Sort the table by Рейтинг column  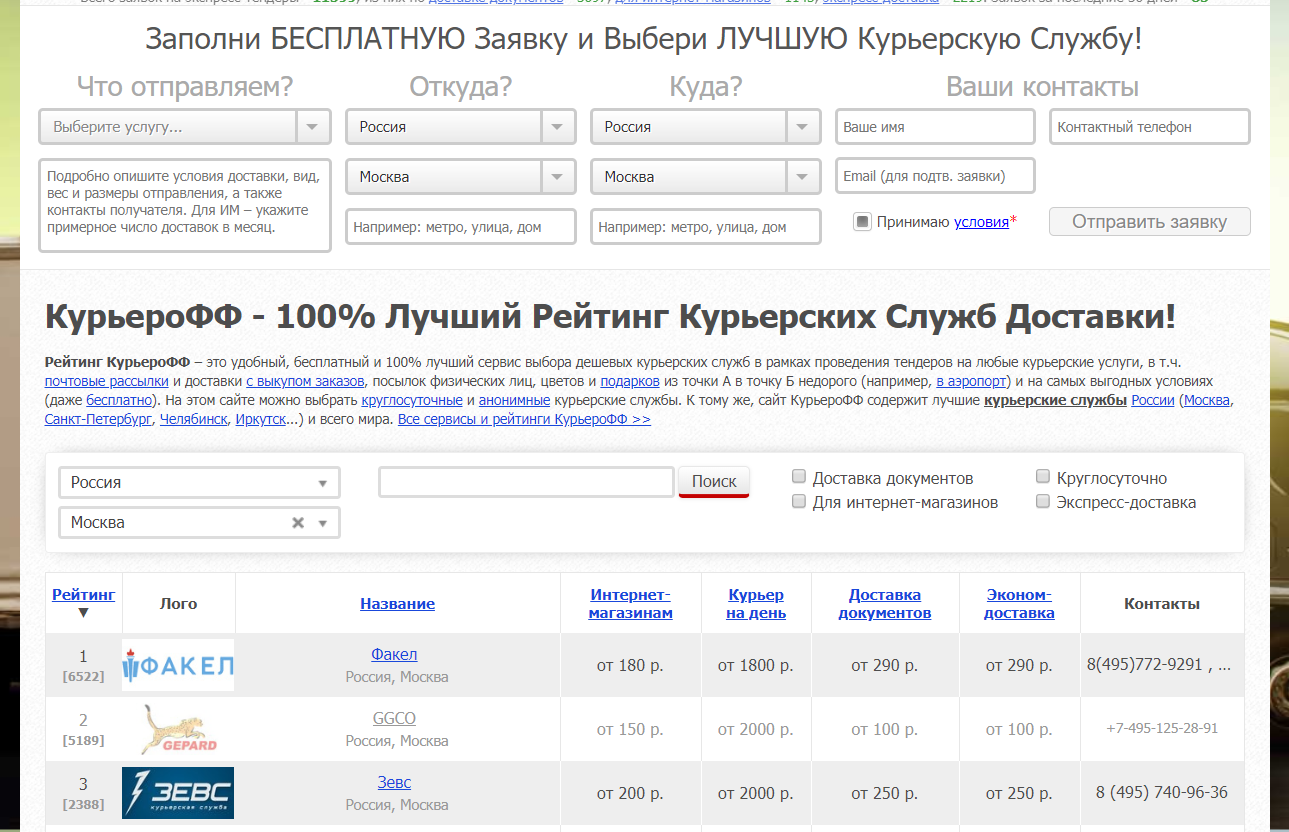click(x=84, y=594)
